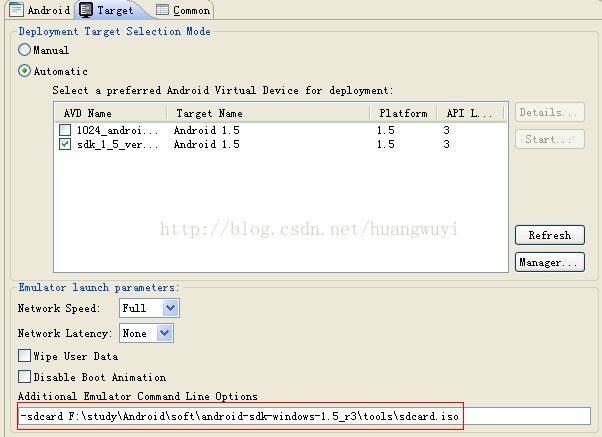Open the Common tab

pyautogui.click(x=184, y=10)
